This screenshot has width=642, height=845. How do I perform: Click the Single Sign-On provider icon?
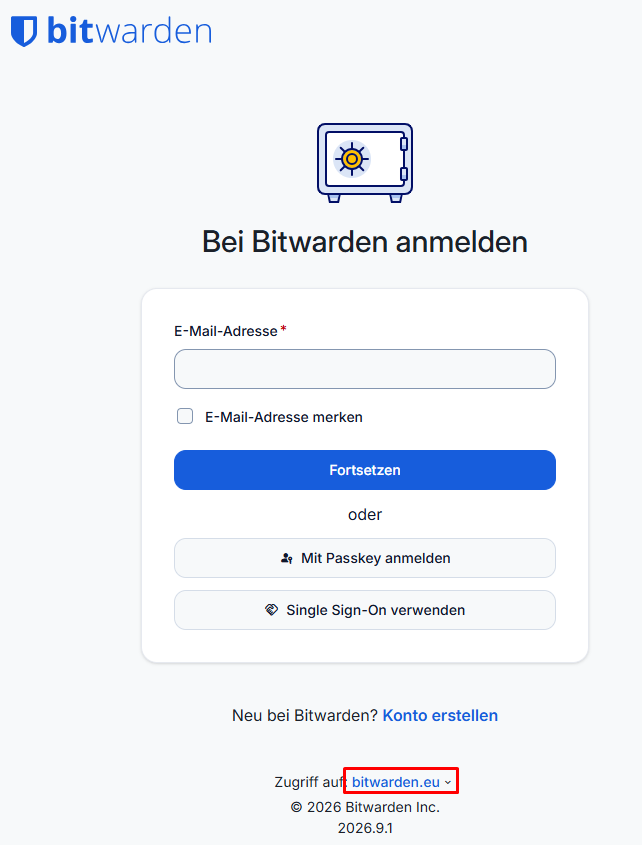click(x=272, y=610)
